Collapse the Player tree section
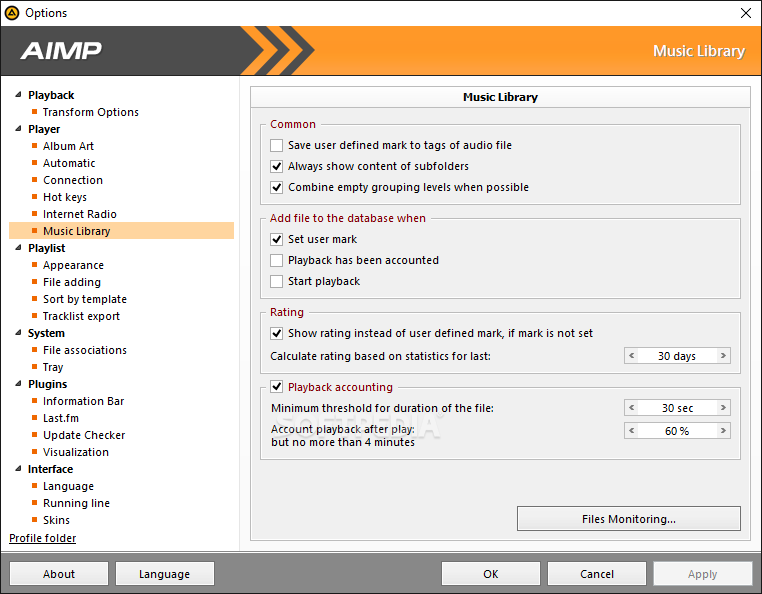The image size is (762, 594). (18, 129)
